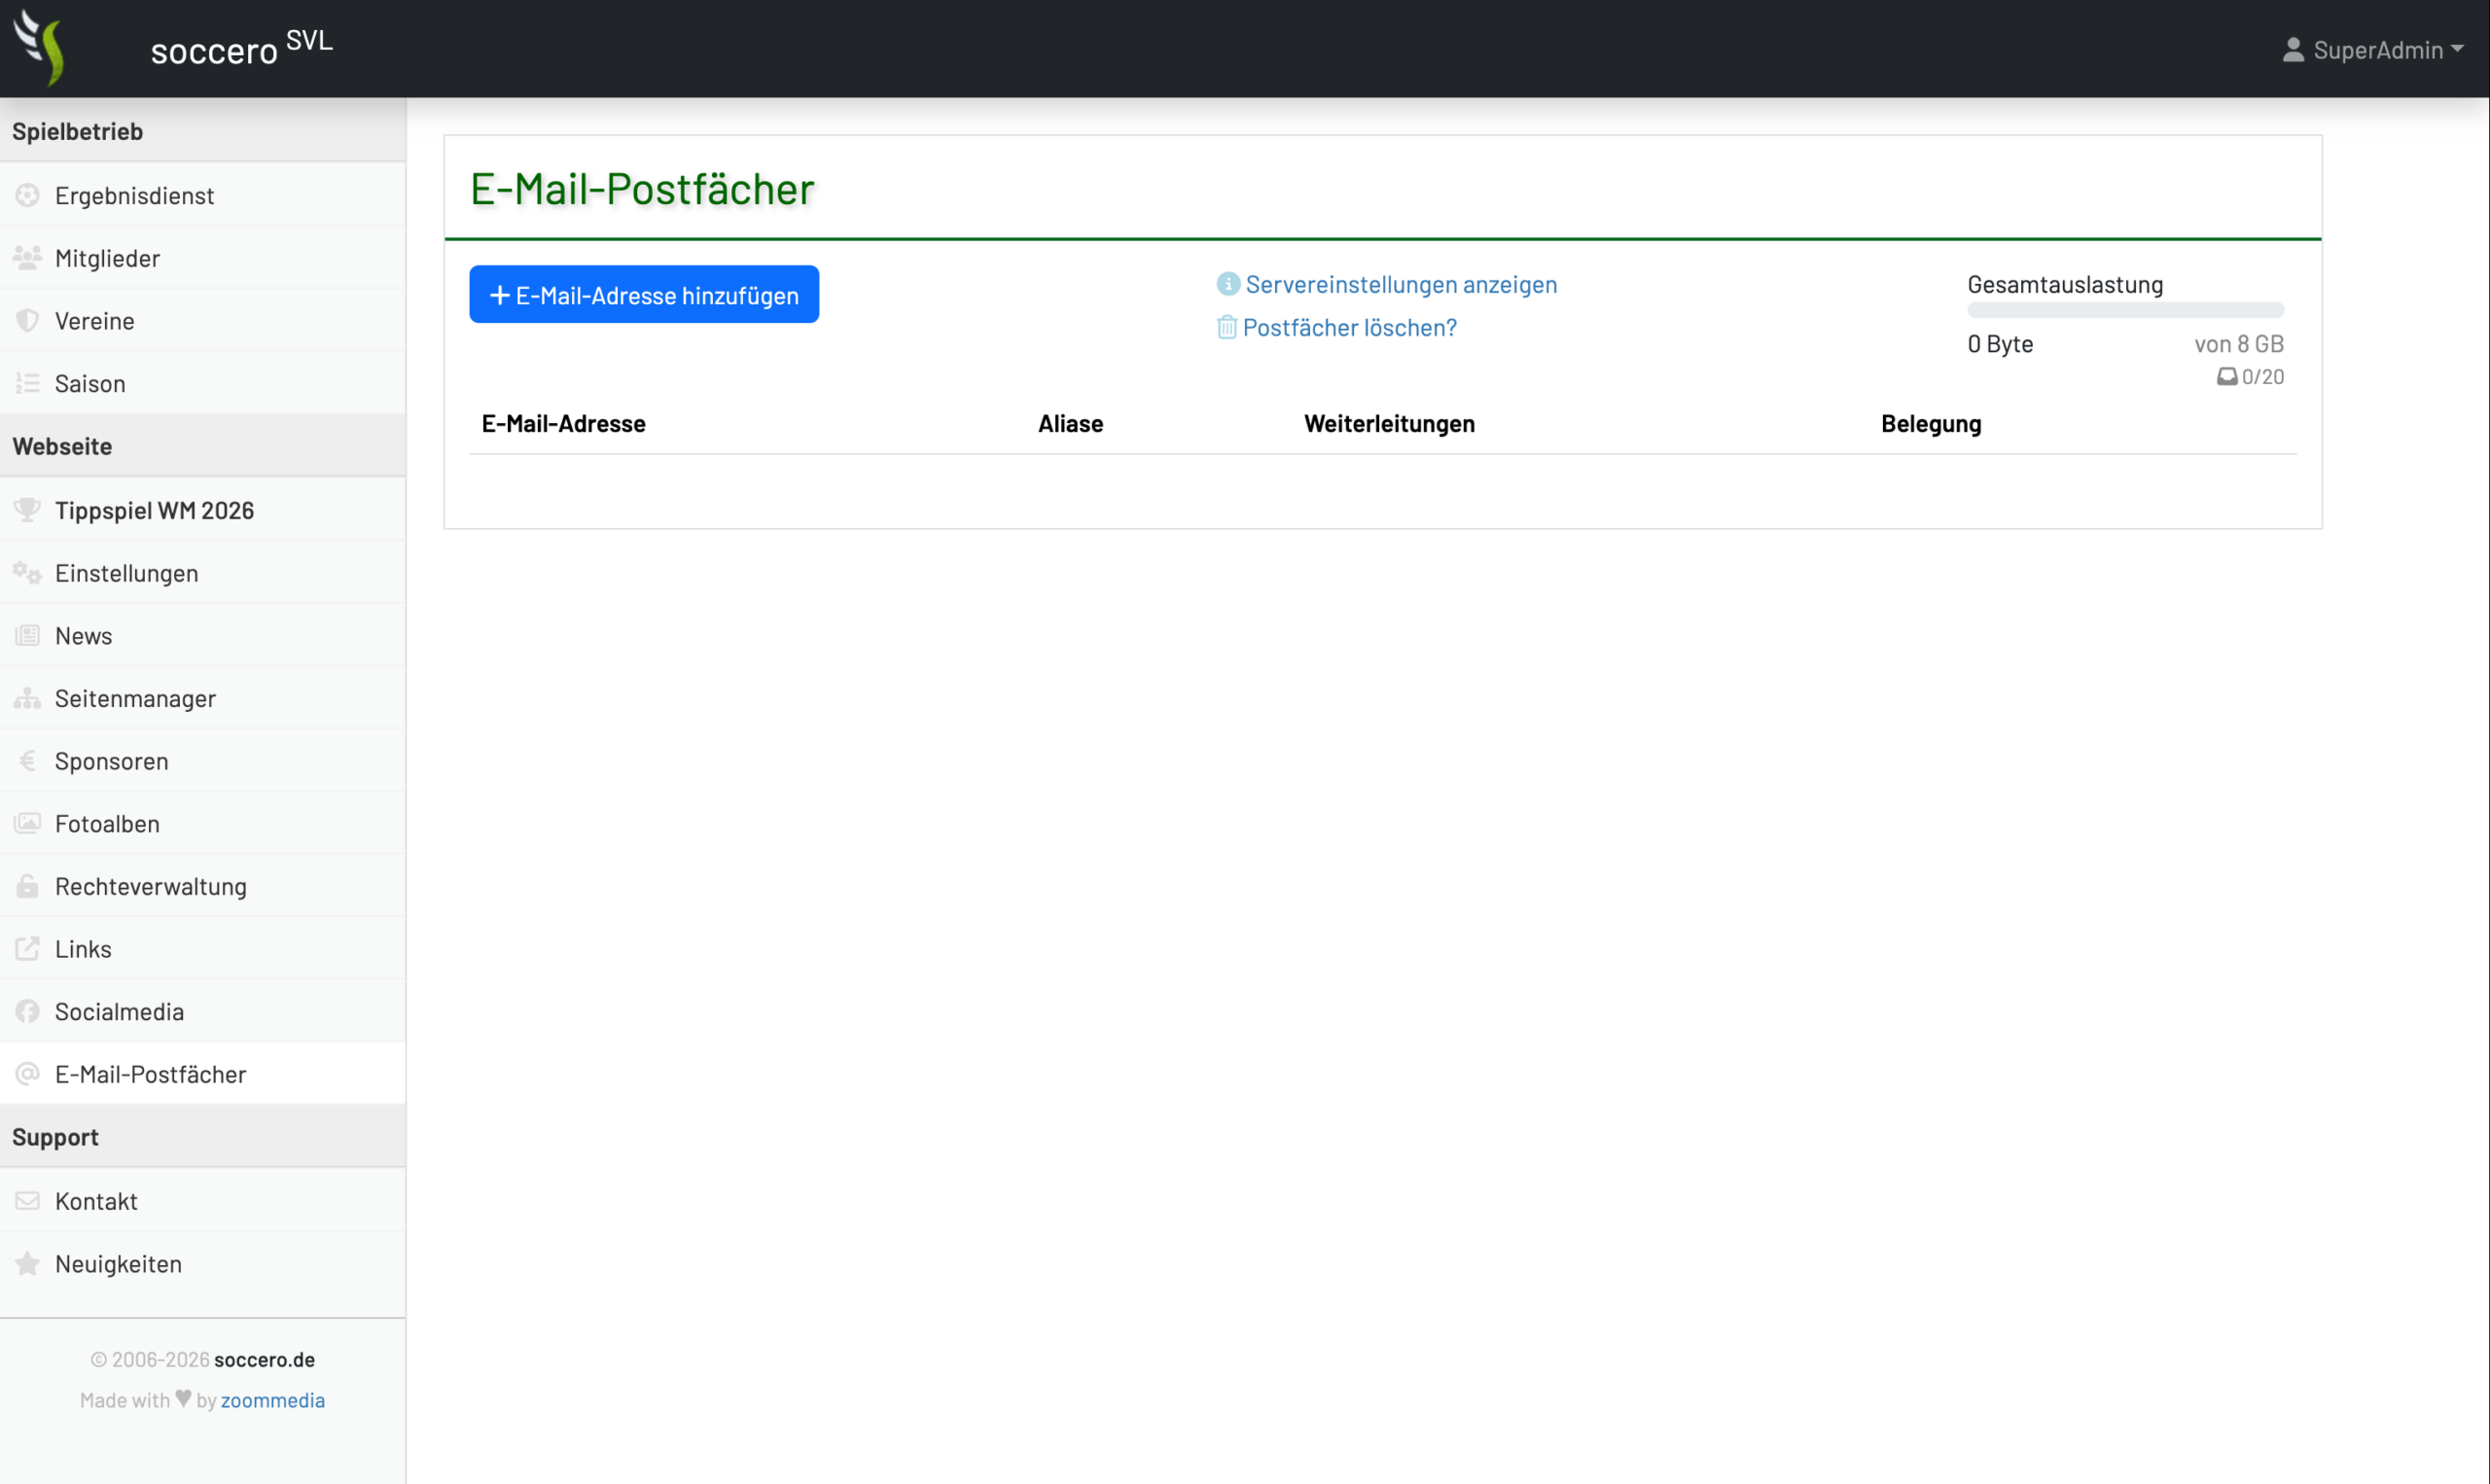This screenshot has width=2490, height=1484.
Task: Open Kontakt under Support
Action: [203, 1201]
